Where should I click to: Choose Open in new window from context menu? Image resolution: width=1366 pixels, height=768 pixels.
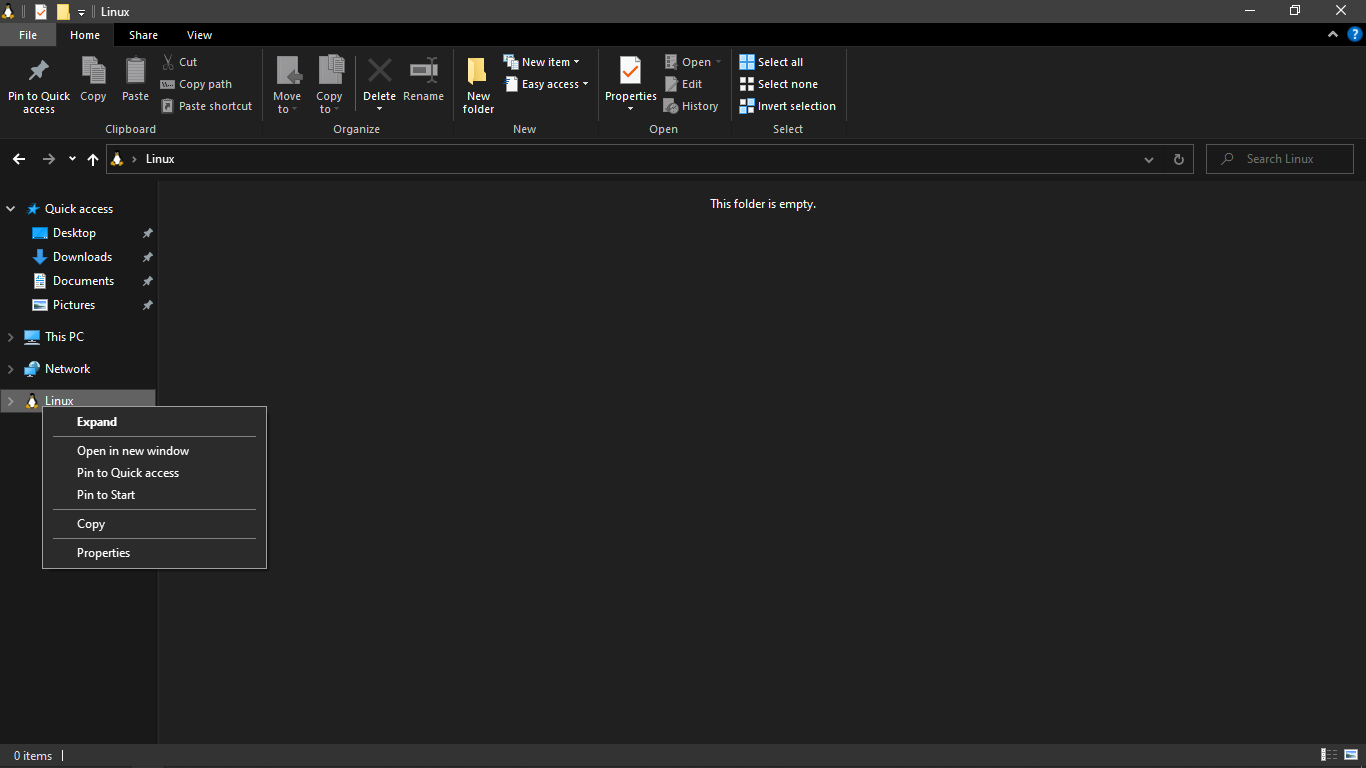point(133,451)
